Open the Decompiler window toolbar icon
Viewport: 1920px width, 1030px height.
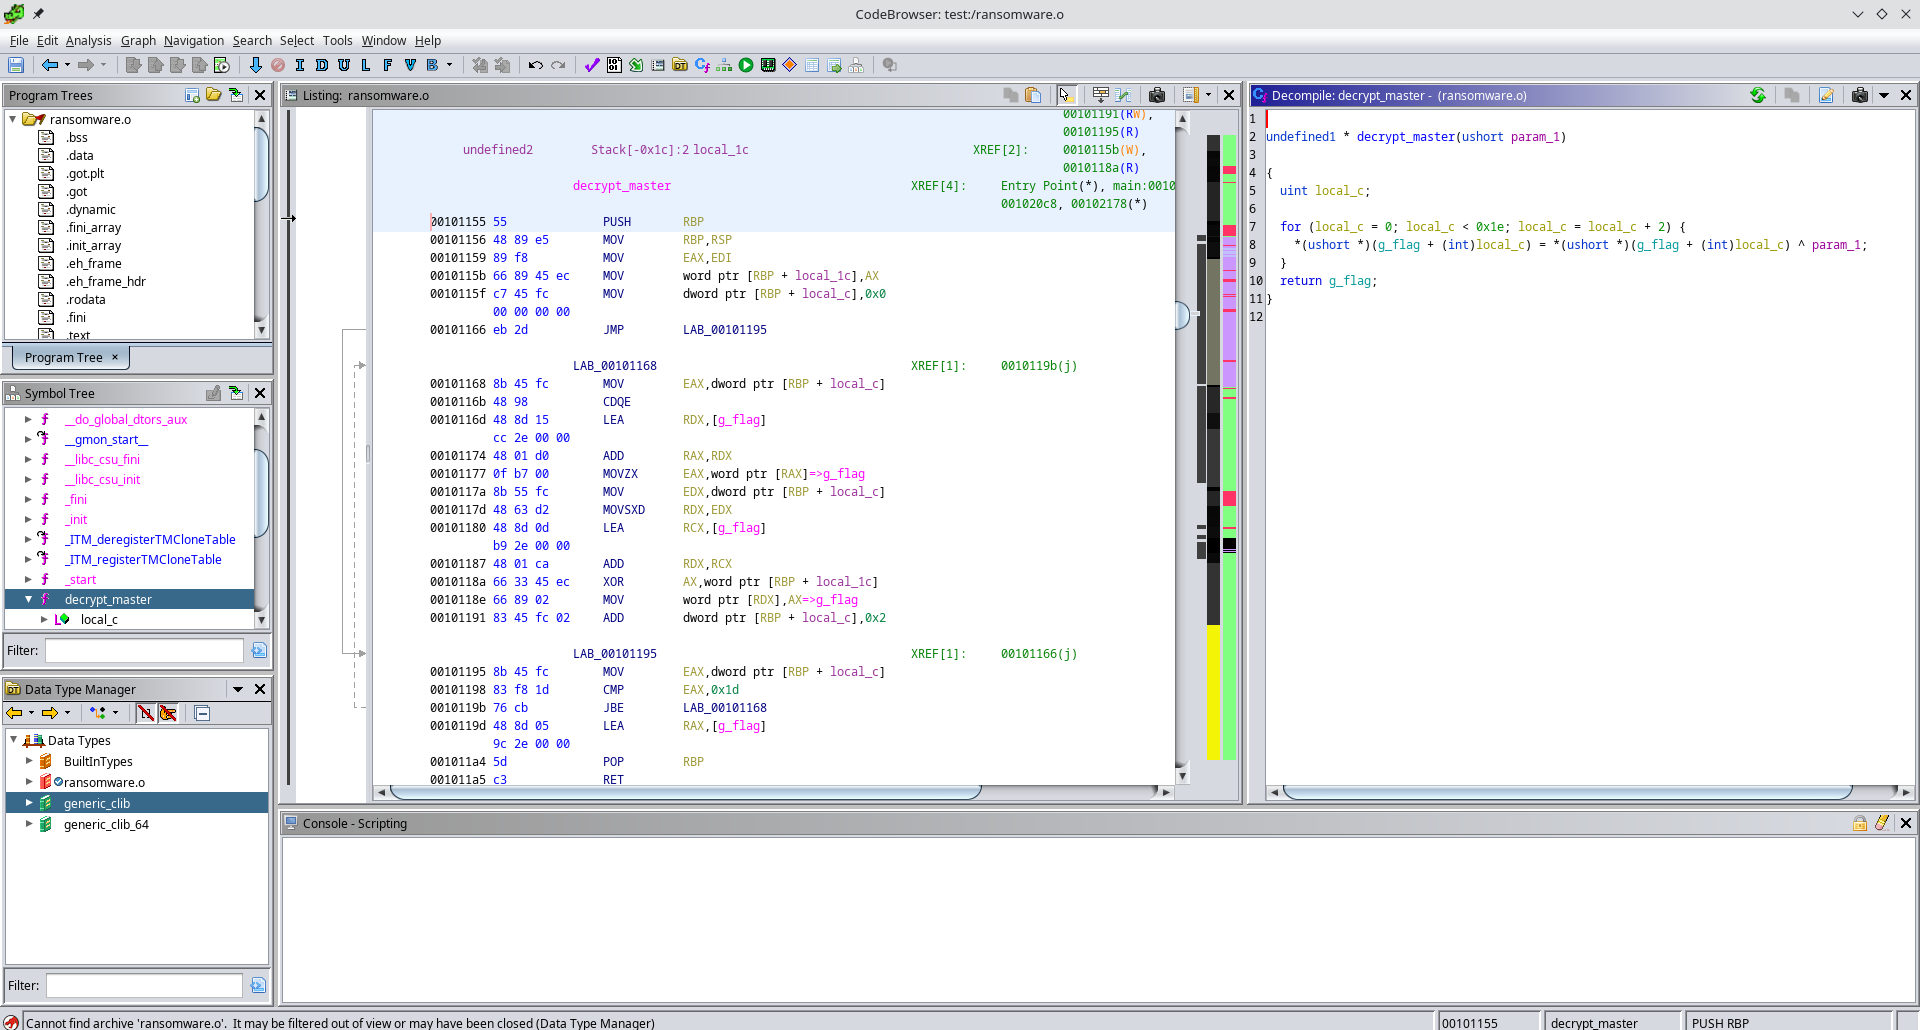click(702, 65)
